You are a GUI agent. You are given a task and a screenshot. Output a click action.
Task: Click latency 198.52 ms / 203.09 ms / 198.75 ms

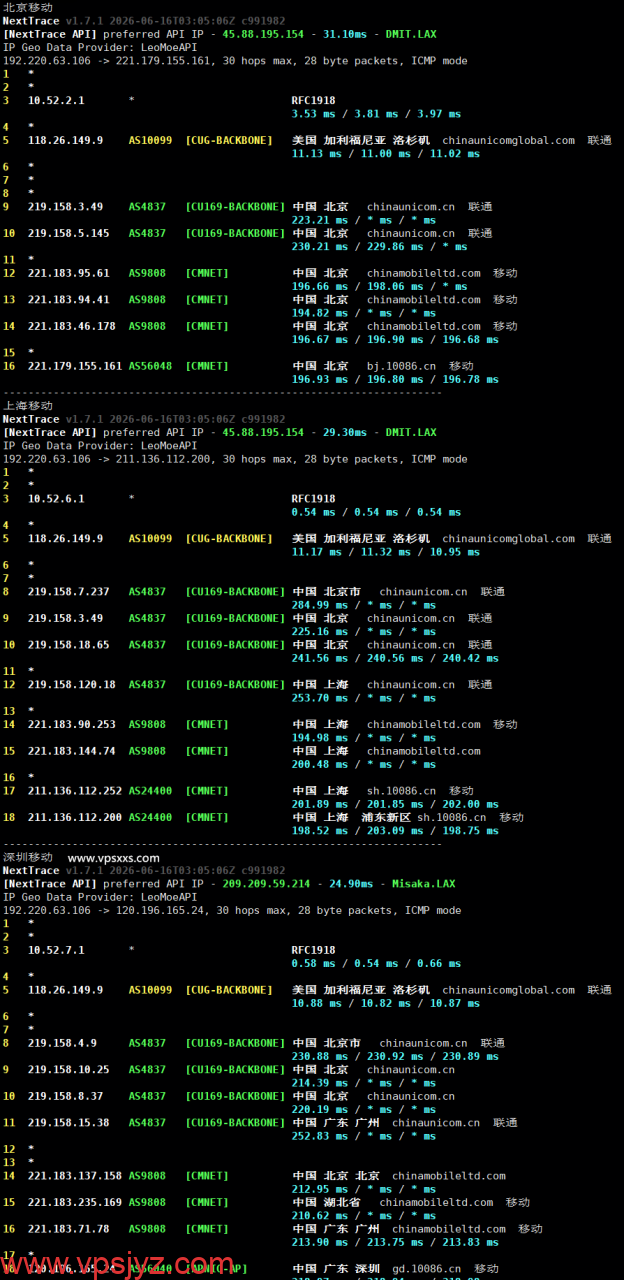click(395, 830)
